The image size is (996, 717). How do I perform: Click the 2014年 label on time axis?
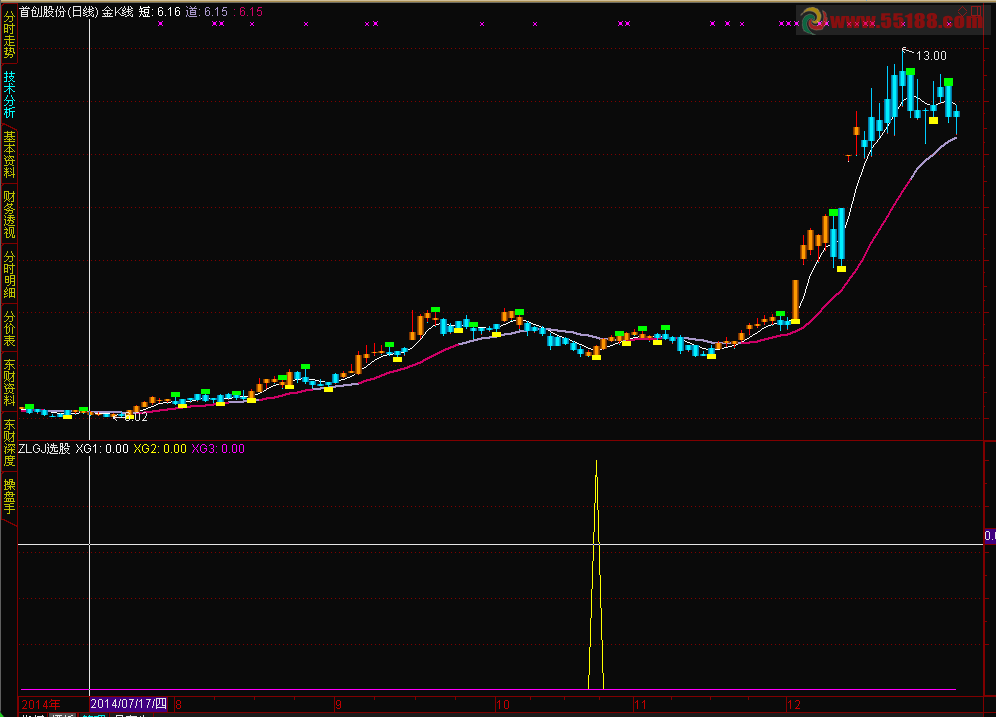pyautogui.click(x=41, y=704)
